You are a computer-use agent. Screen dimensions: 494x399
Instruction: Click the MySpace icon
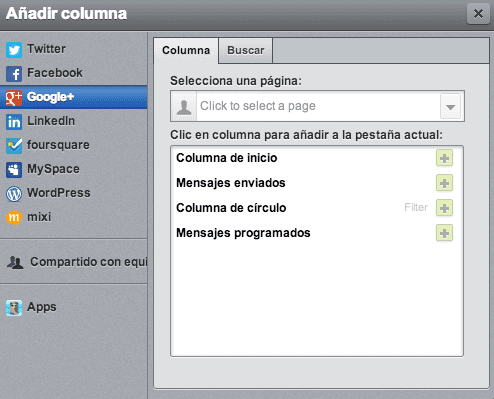(14, 170)
